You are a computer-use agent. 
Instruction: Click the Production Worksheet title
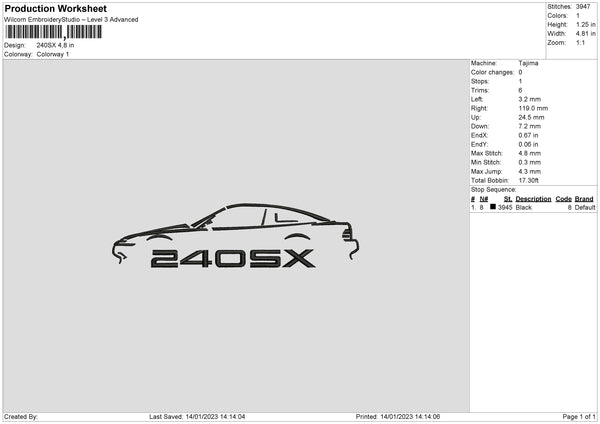pos(55,8)
